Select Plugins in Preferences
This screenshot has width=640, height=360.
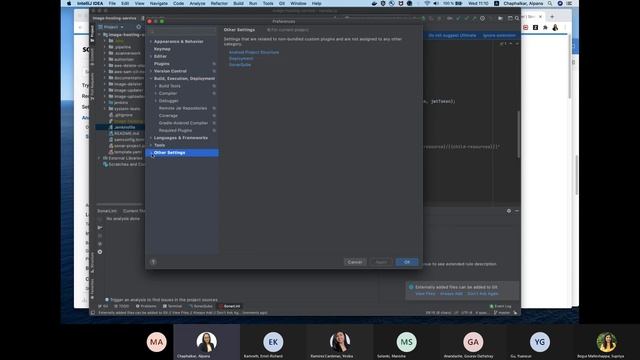(x=162, y=64)
